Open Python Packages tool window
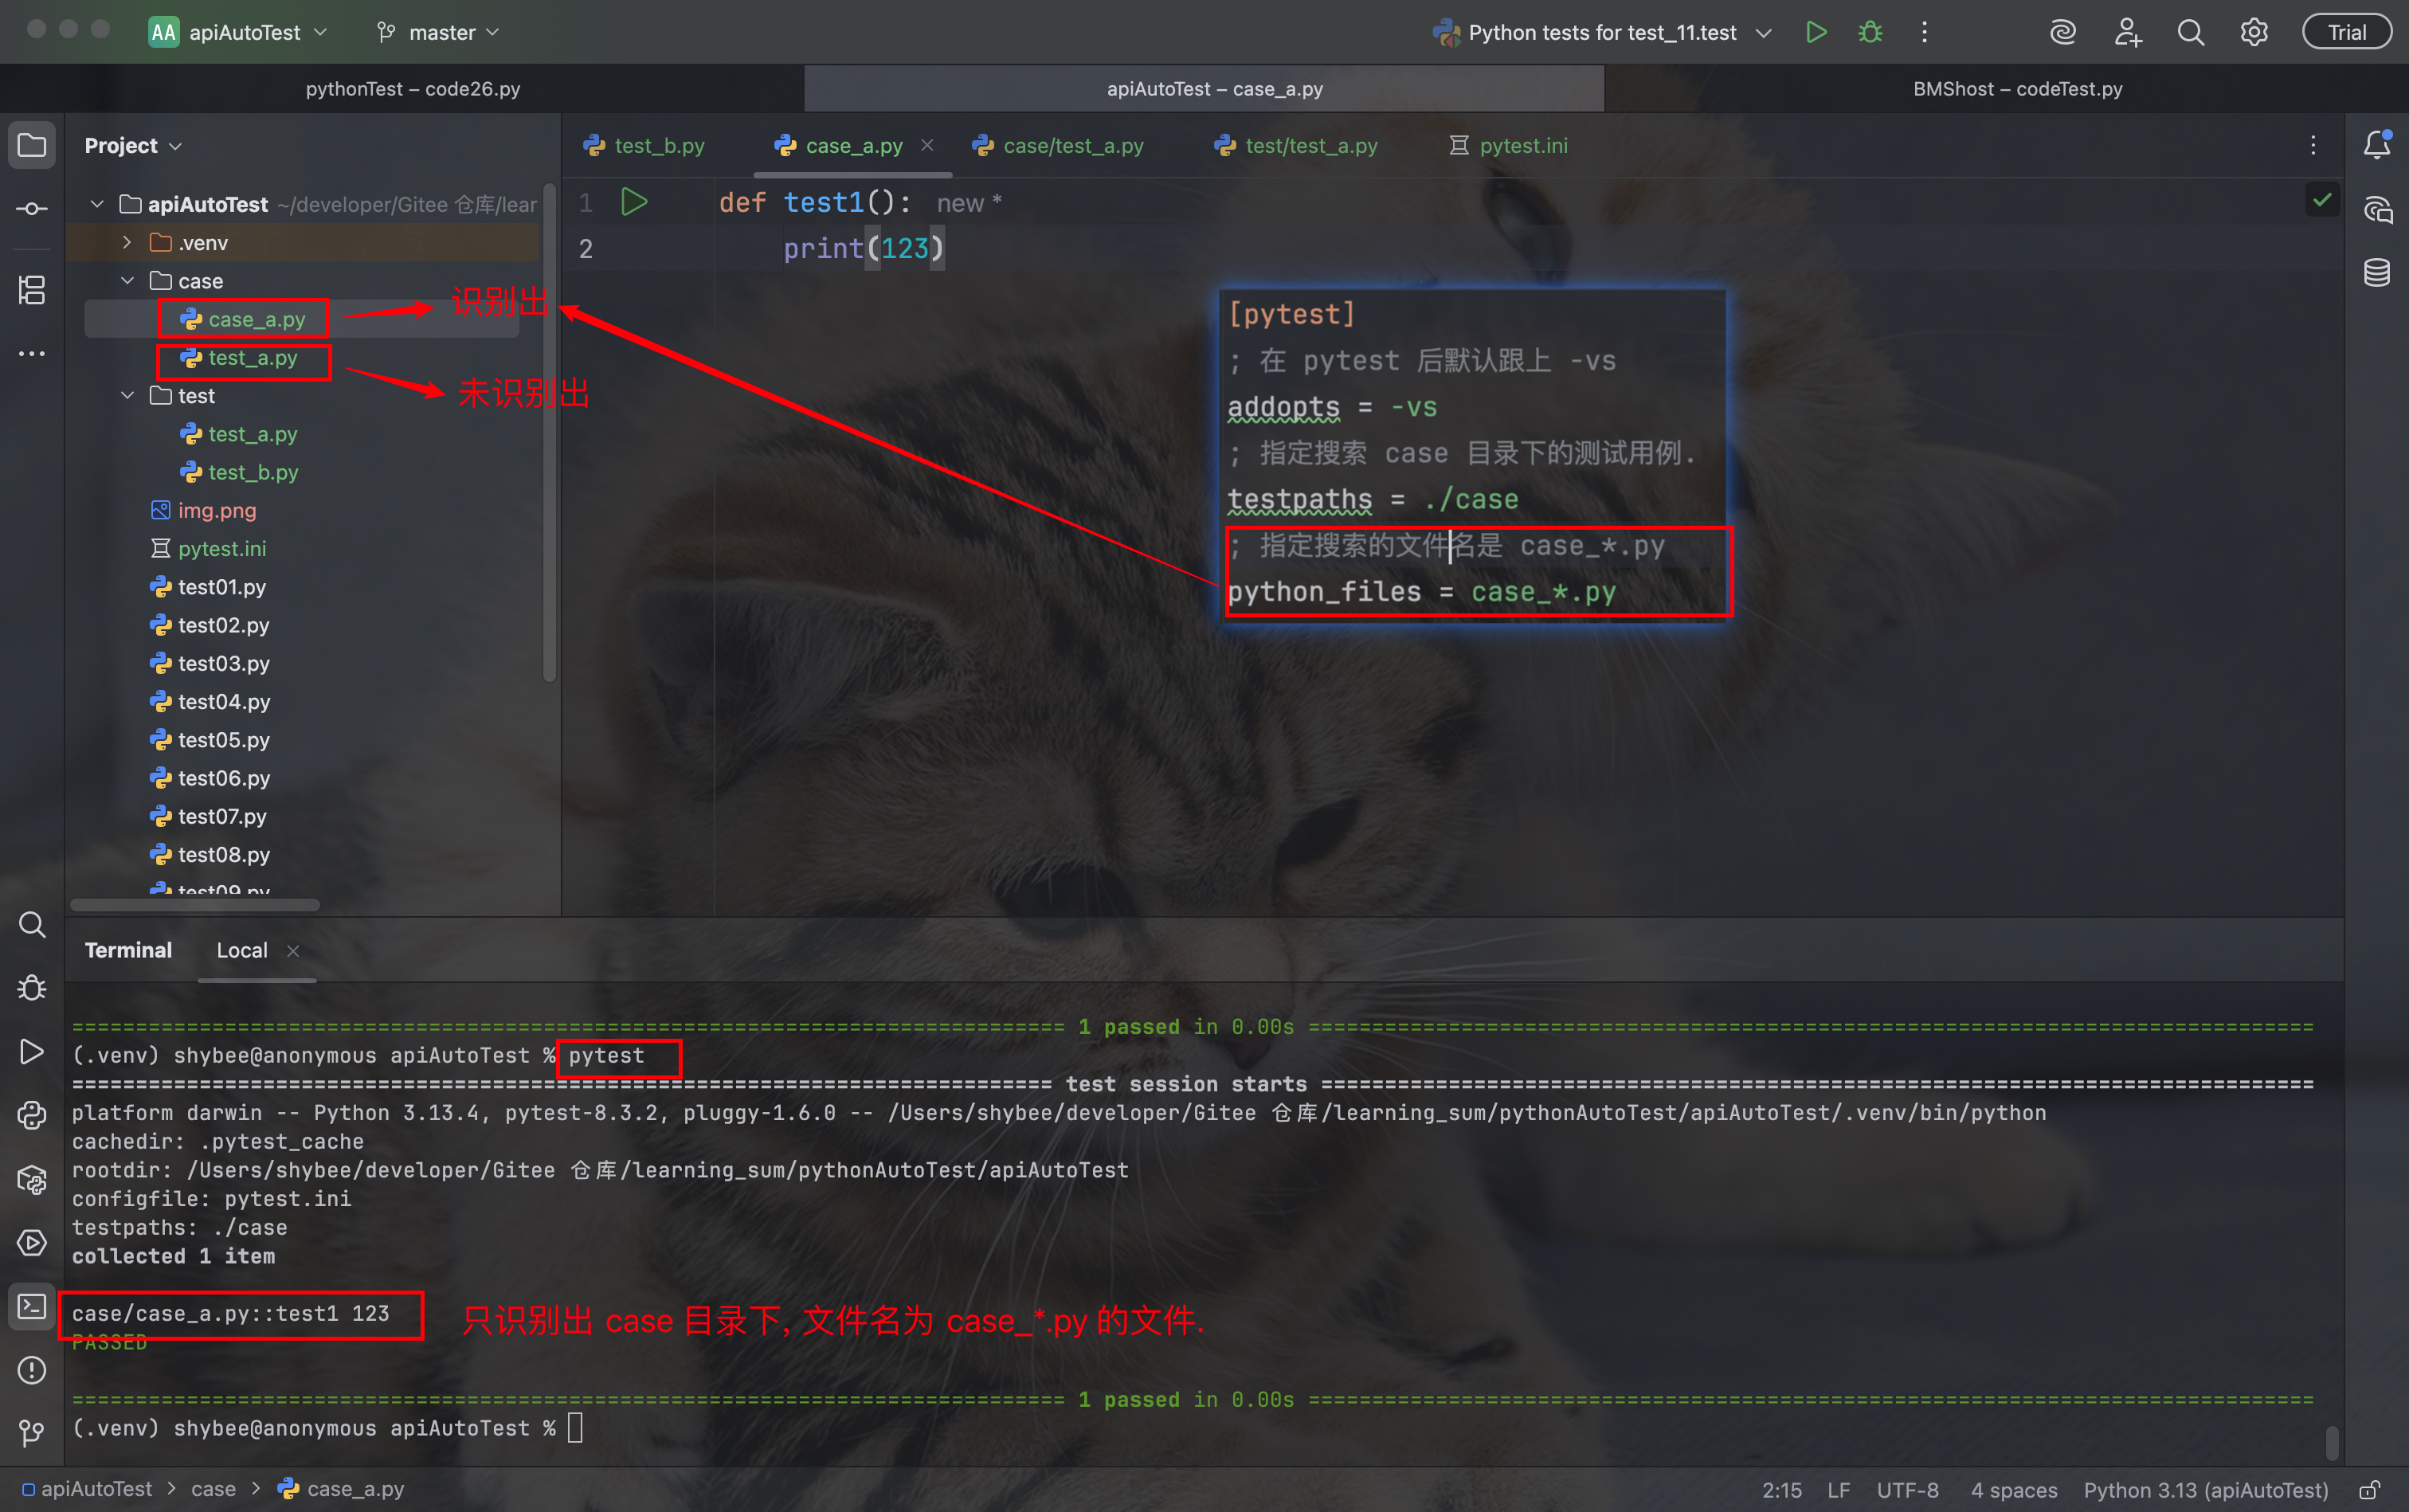2409x1512 pixels. coord(32,1179)
